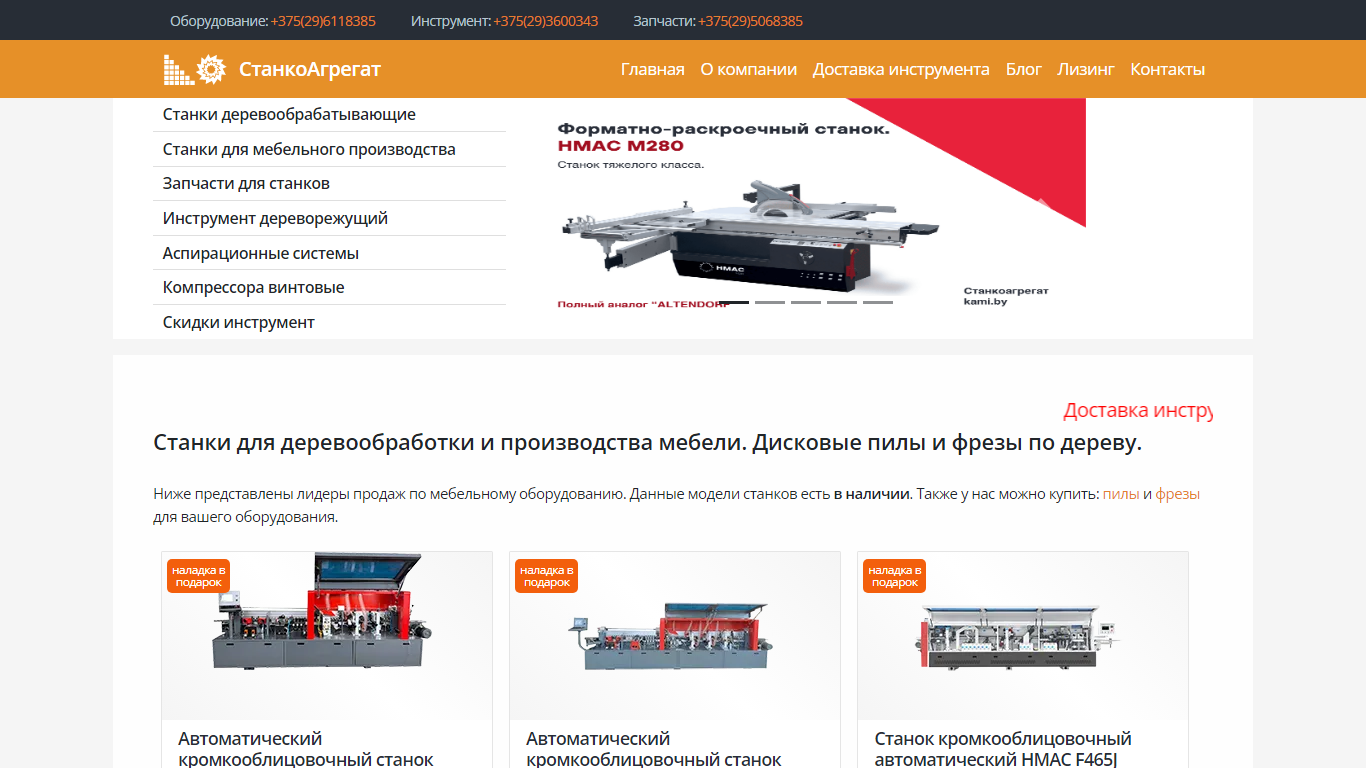Select category Станки деревообрабатывающие
The width and height of the screenshot is (1366, 768).
(329, 115)
